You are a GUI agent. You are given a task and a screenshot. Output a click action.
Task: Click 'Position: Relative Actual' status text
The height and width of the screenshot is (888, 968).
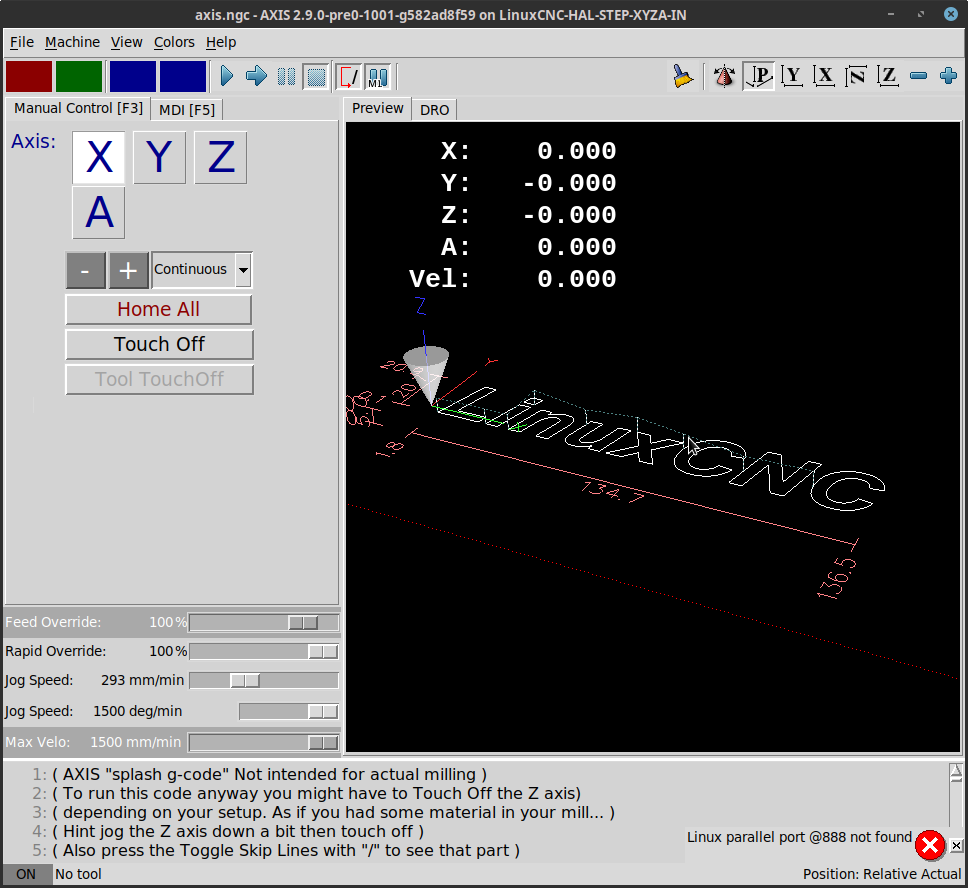pyautogui.click(x=882, y=874)
